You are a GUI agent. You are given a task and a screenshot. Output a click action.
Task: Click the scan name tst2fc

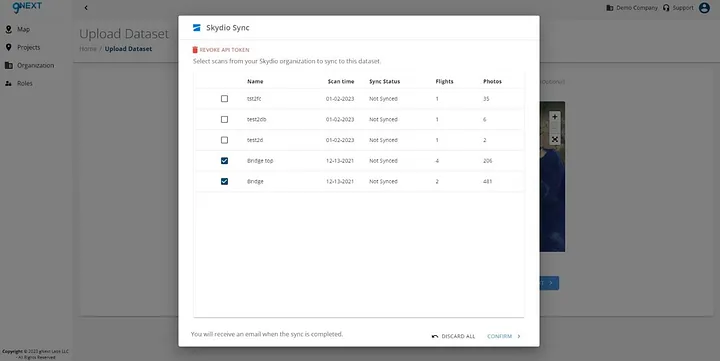[x=254, y=99]
